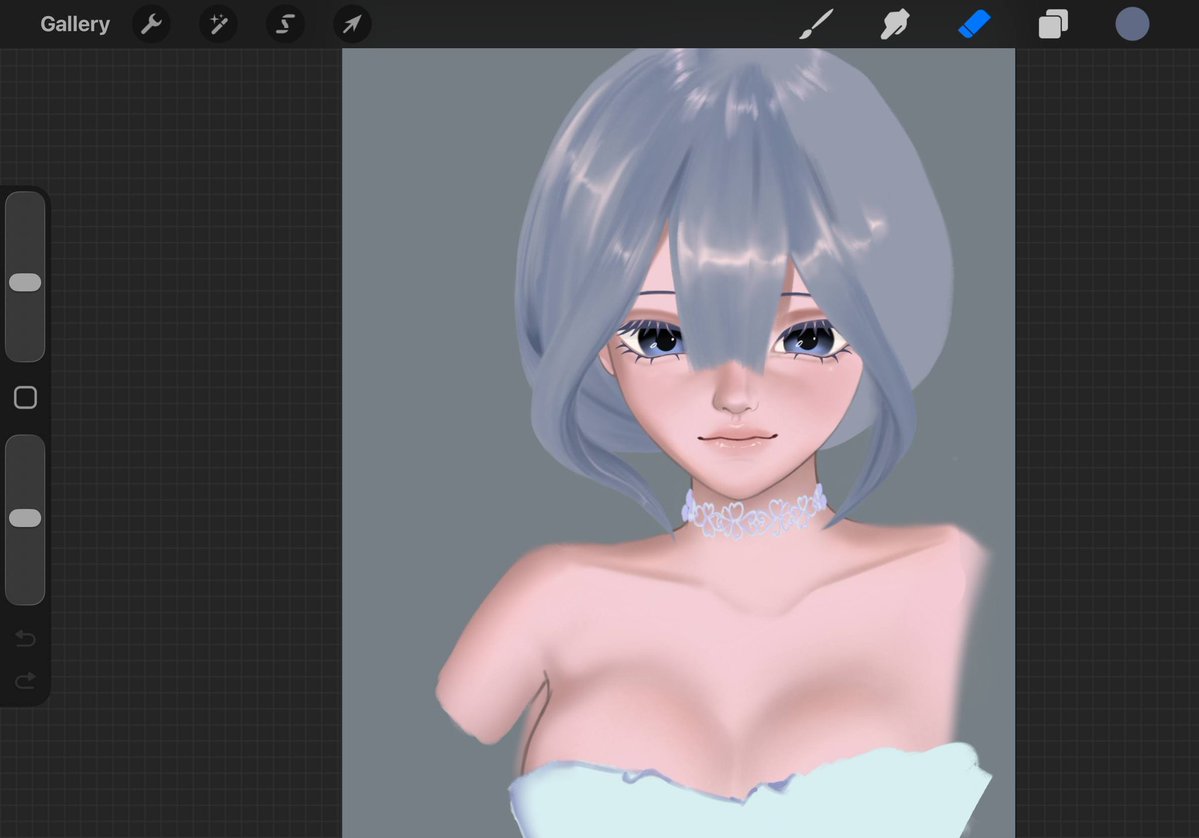Image resolution: width=1199 pixels, height=838 pixels.
Task: Open the Gallery view
Action: point(75,24)
